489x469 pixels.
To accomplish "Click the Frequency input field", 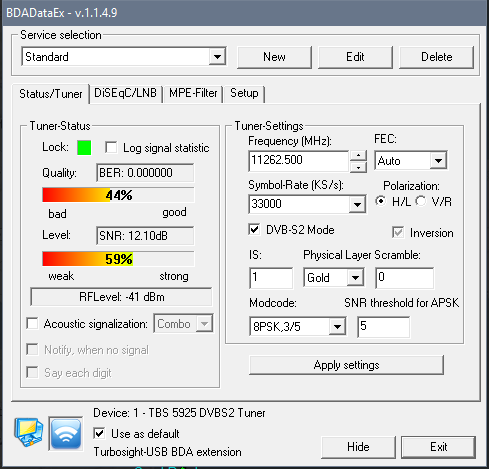I will (x=299, y=161).
